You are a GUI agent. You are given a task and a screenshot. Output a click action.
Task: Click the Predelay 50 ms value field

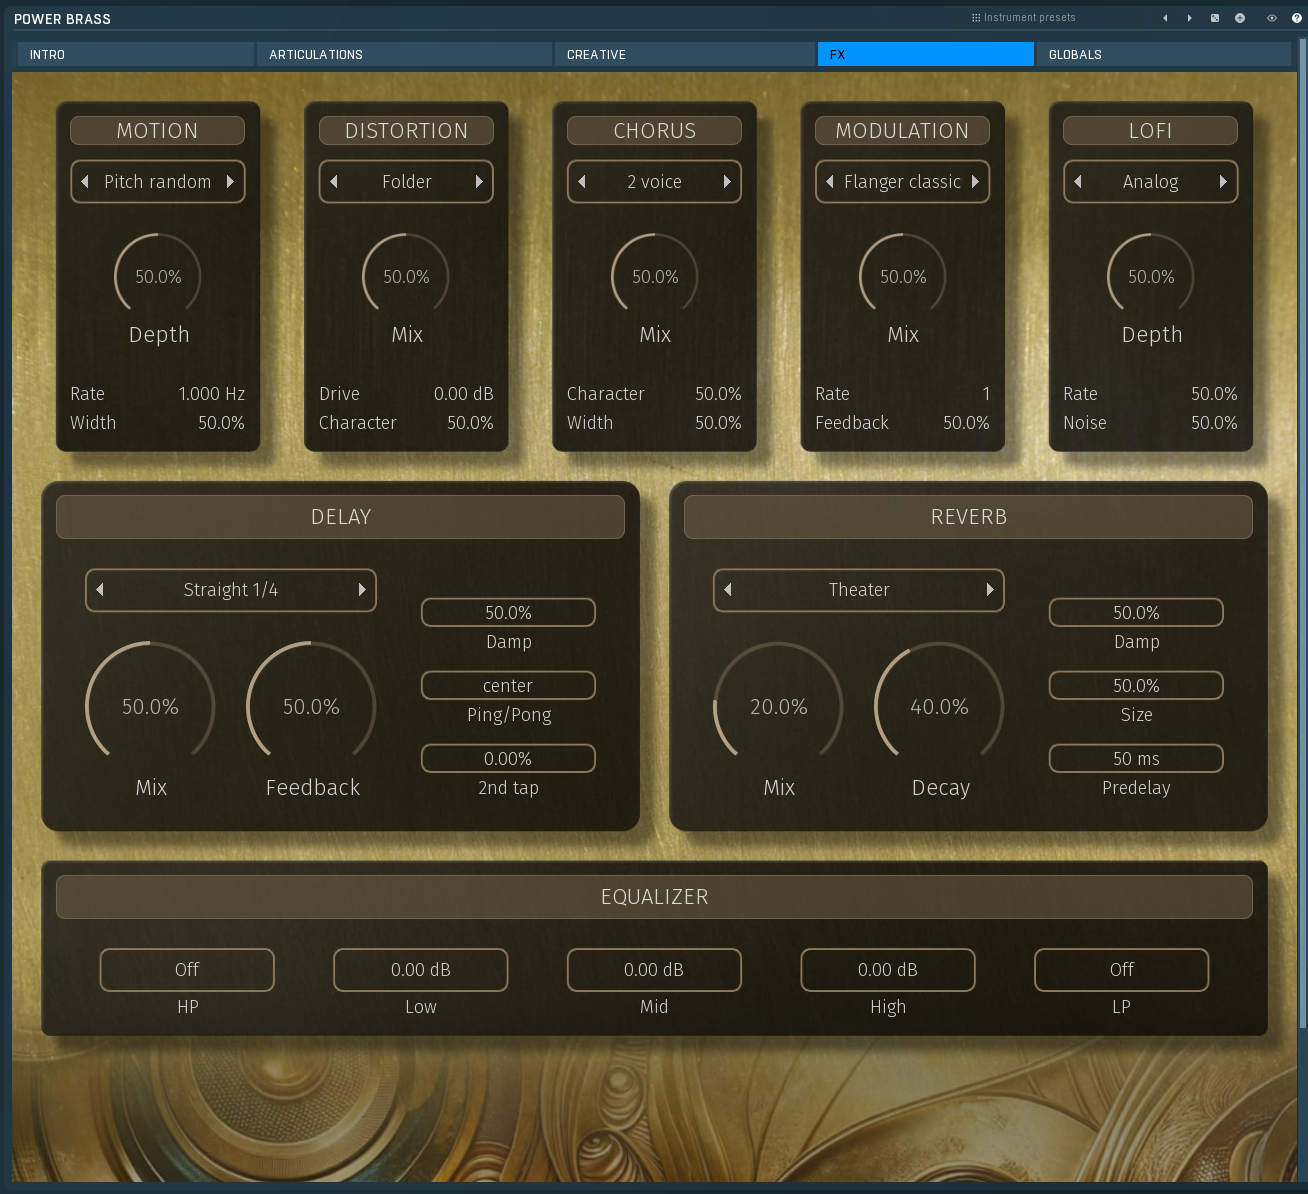tap(1136, 758)
